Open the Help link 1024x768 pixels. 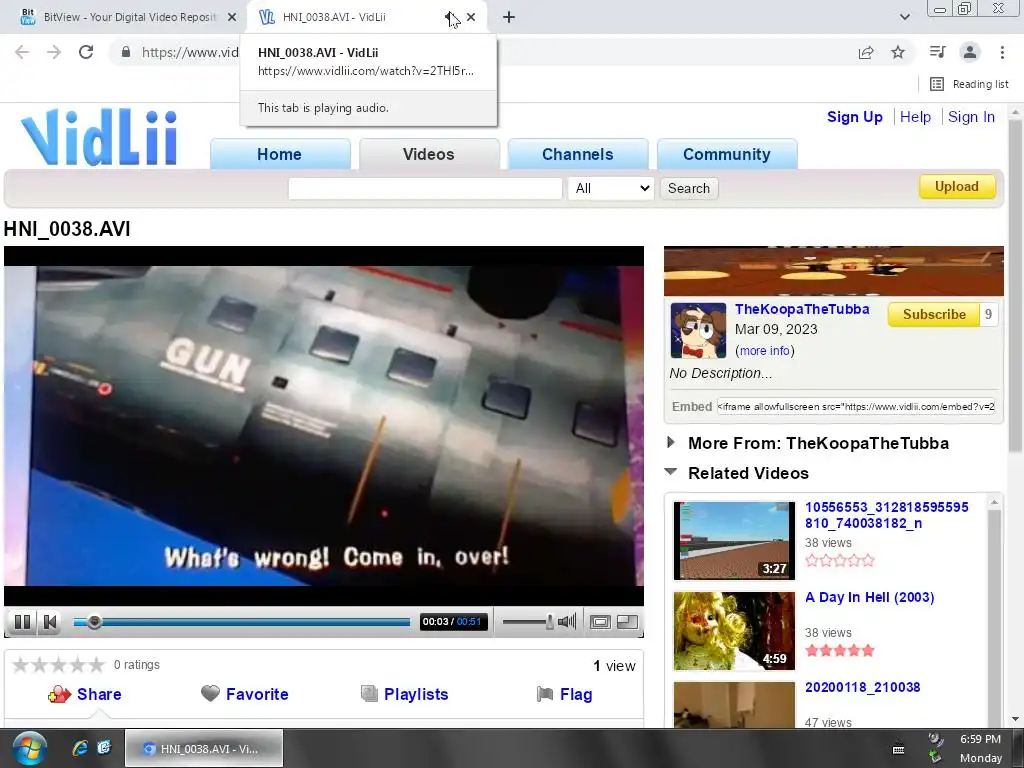point(915,117)
